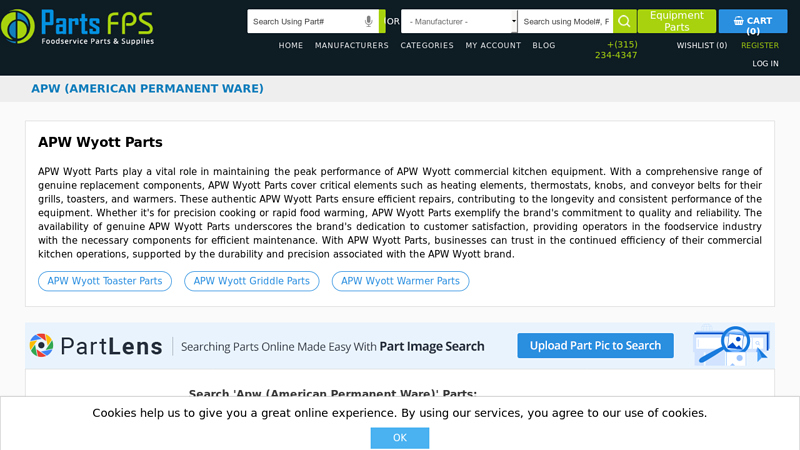The height and width of the screenshot is (450, 800).
Task: Click Upload Part Pic to Search
Action: [x=595, y=345]
